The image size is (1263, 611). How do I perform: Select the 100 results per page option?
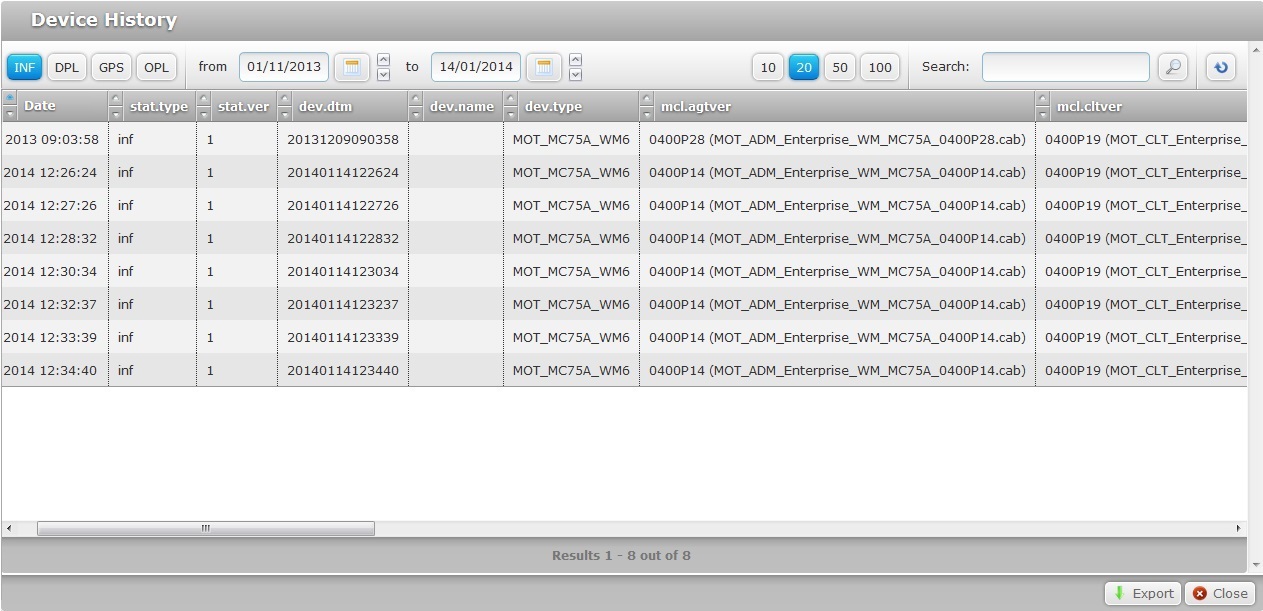click(878, 67)
